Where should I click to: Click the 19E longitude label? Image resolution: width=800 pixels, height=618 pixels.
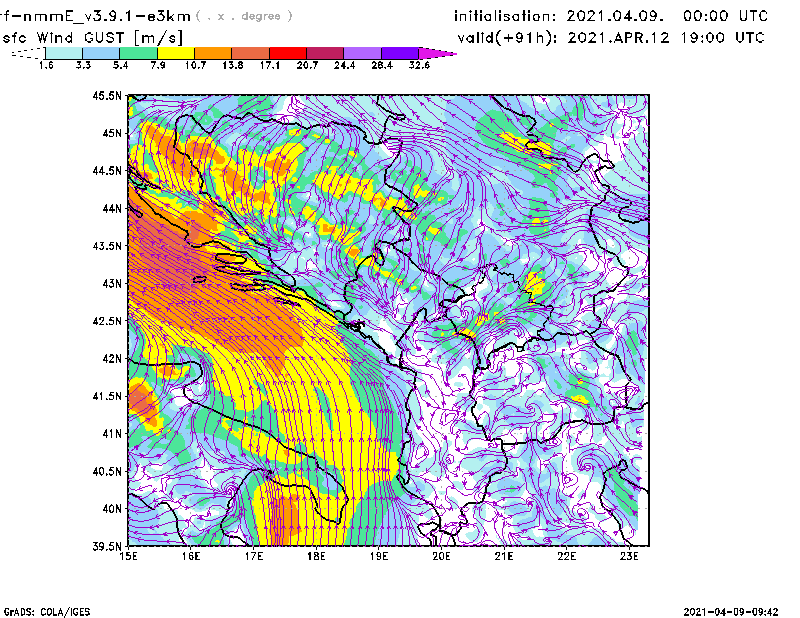coord(379,556)
